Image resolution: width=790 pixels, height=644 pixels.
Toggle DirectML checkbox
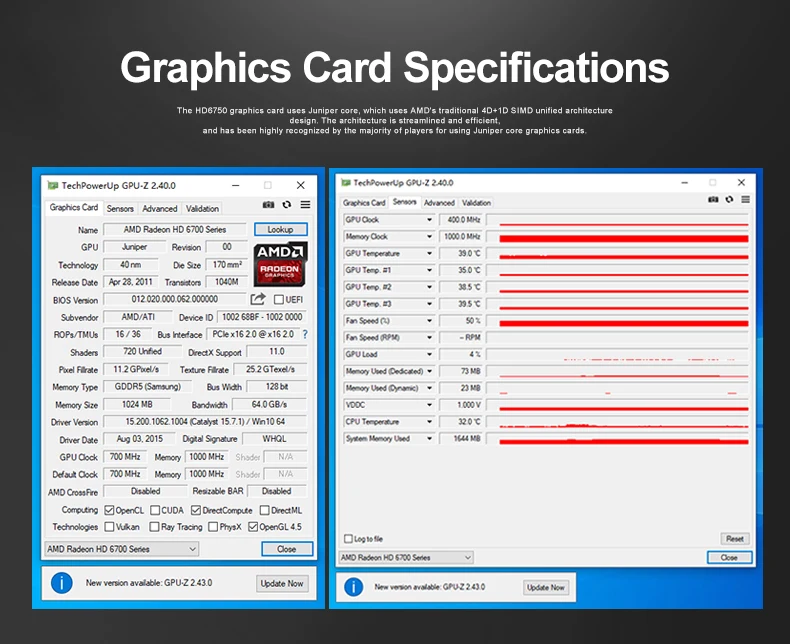pos(265,510)
